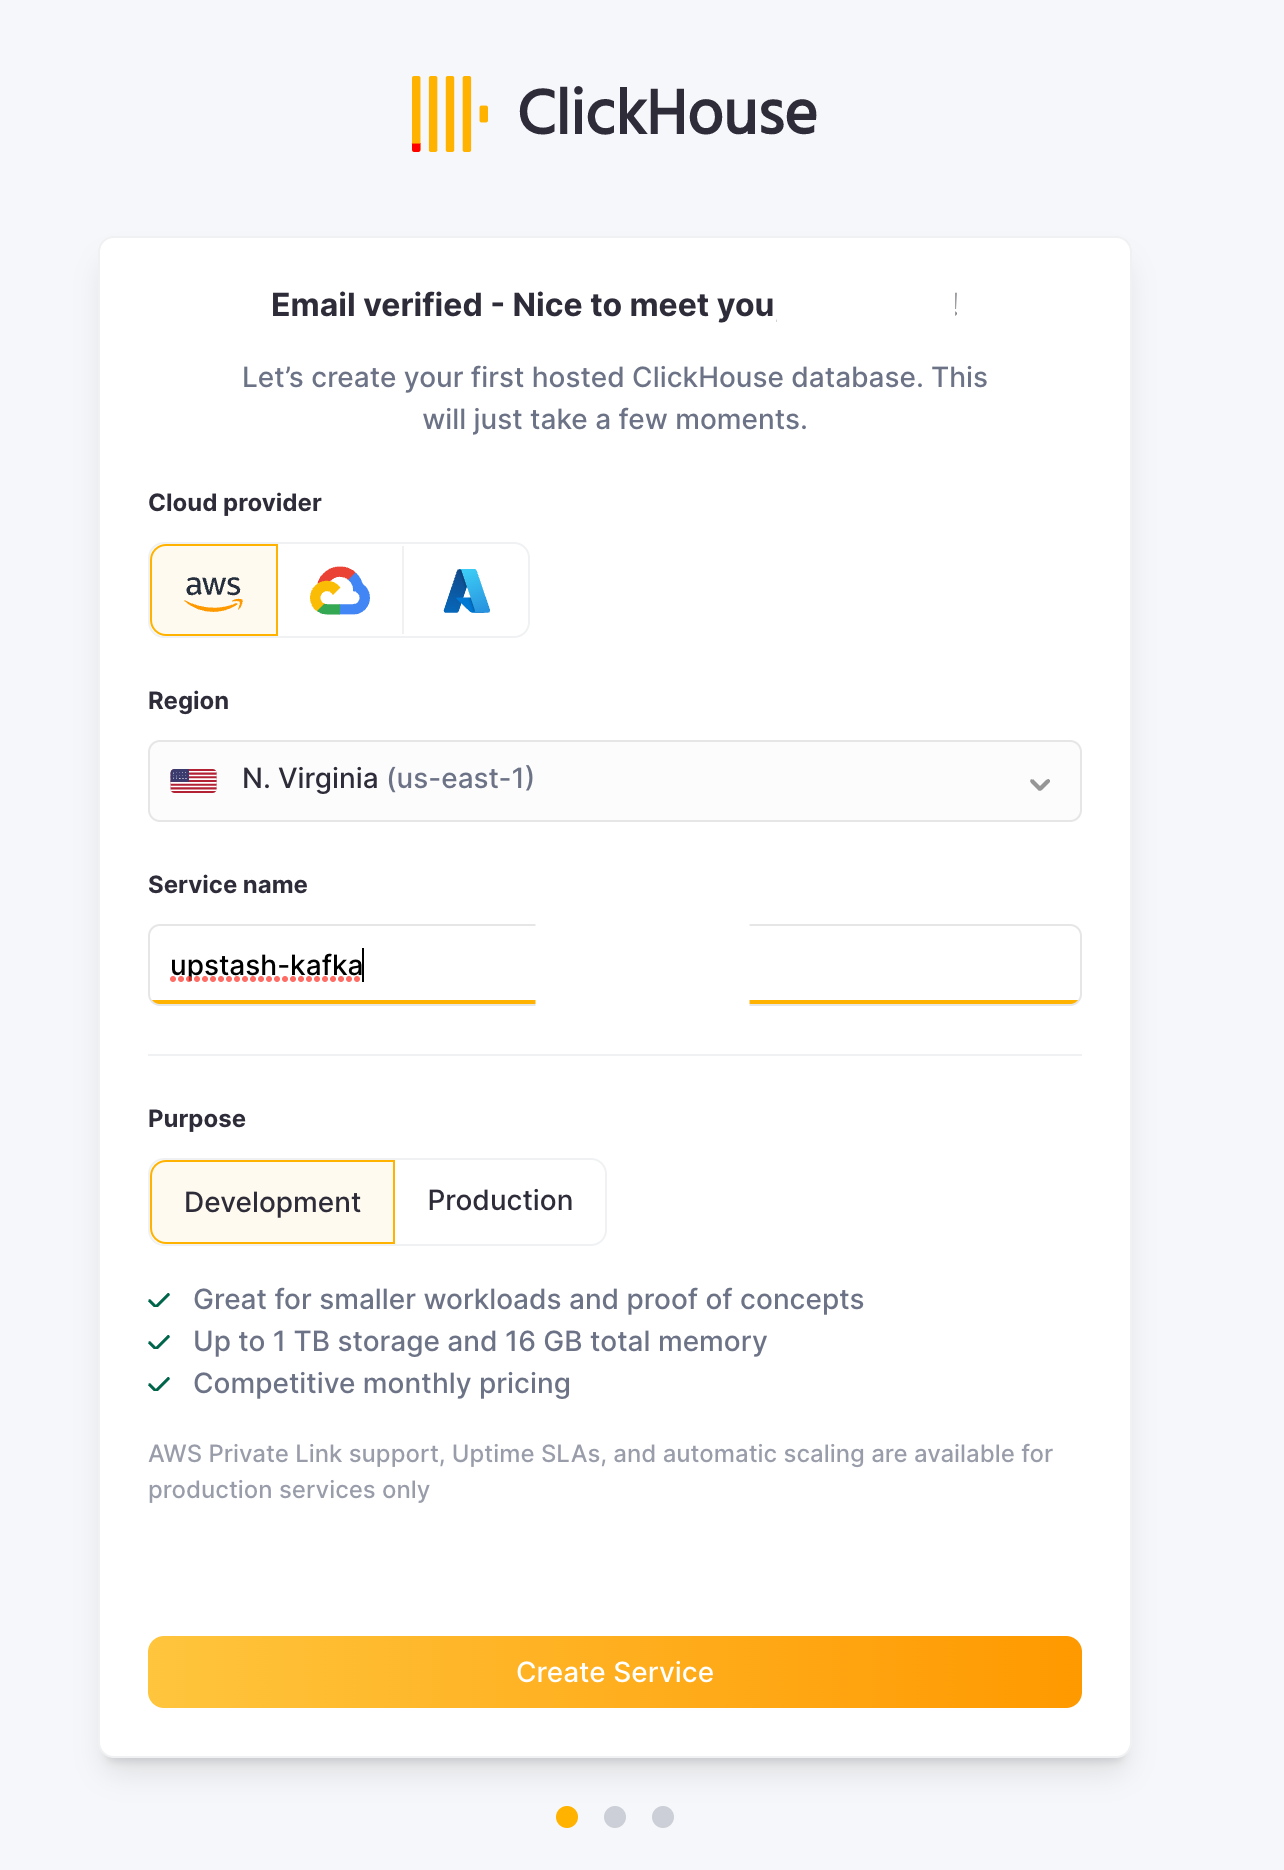Screen dimensions: 1284x1870
Task: Expand the region list via the chevron
Action: pyautogui.click(x=1040, y=784)
